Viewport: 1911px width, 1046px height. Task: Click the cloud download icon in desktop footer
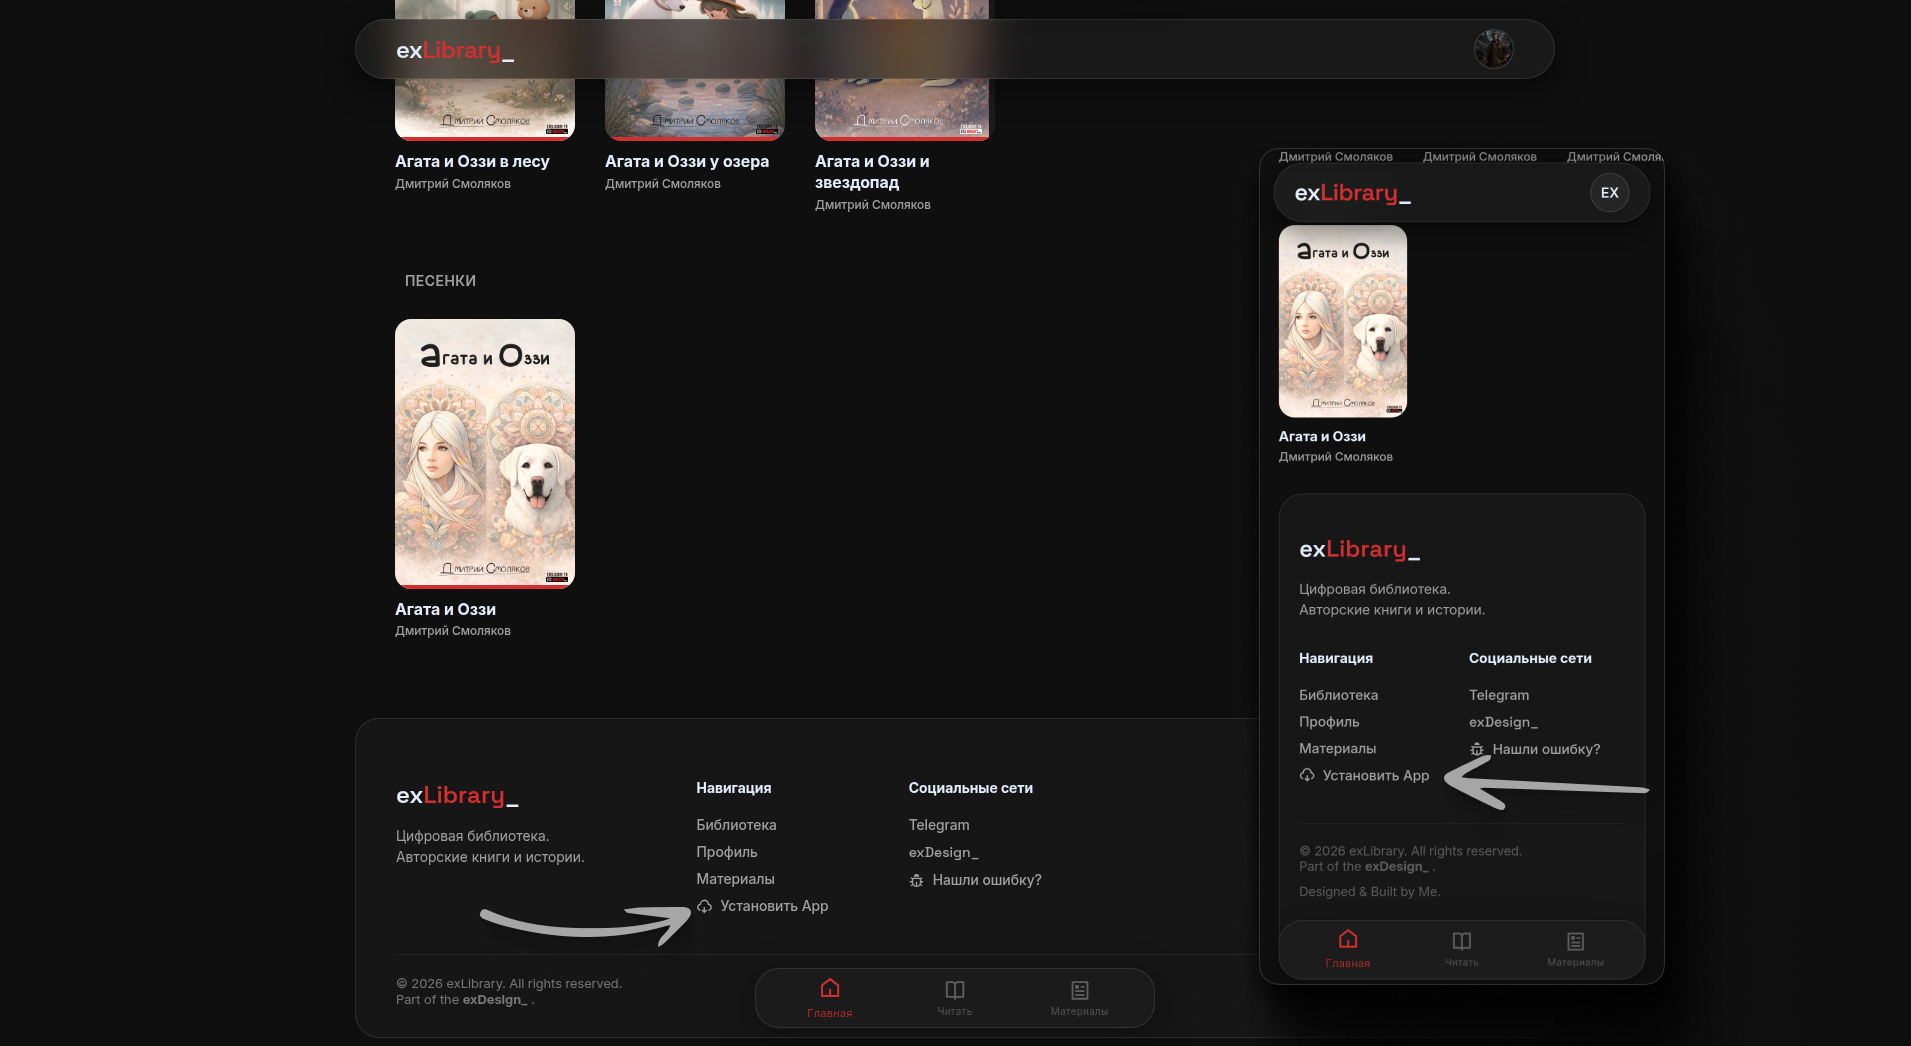705,906
